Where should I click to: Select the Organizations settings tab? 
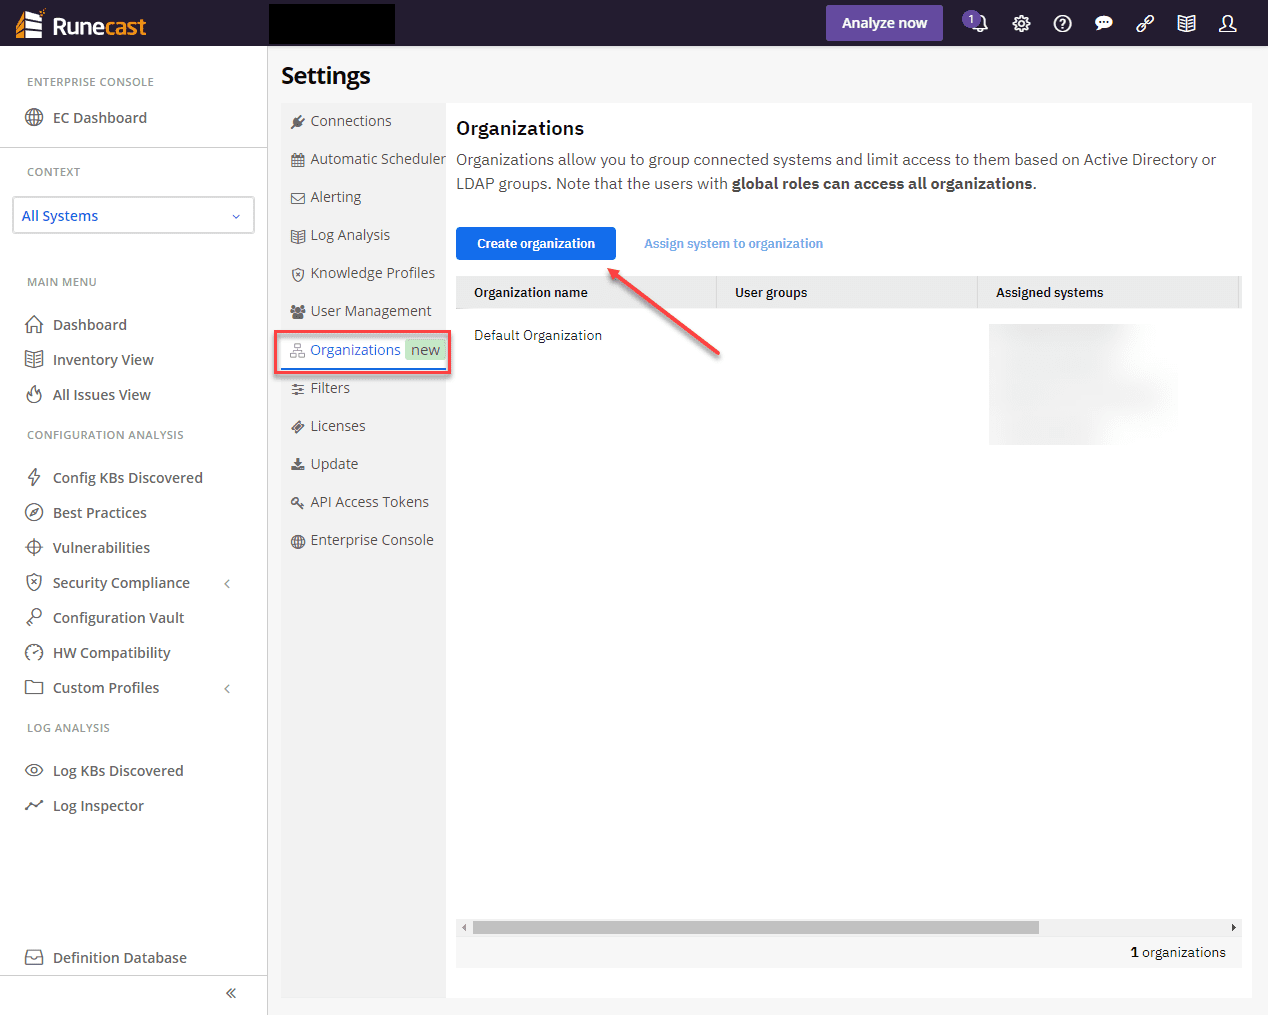coord(363,350)
